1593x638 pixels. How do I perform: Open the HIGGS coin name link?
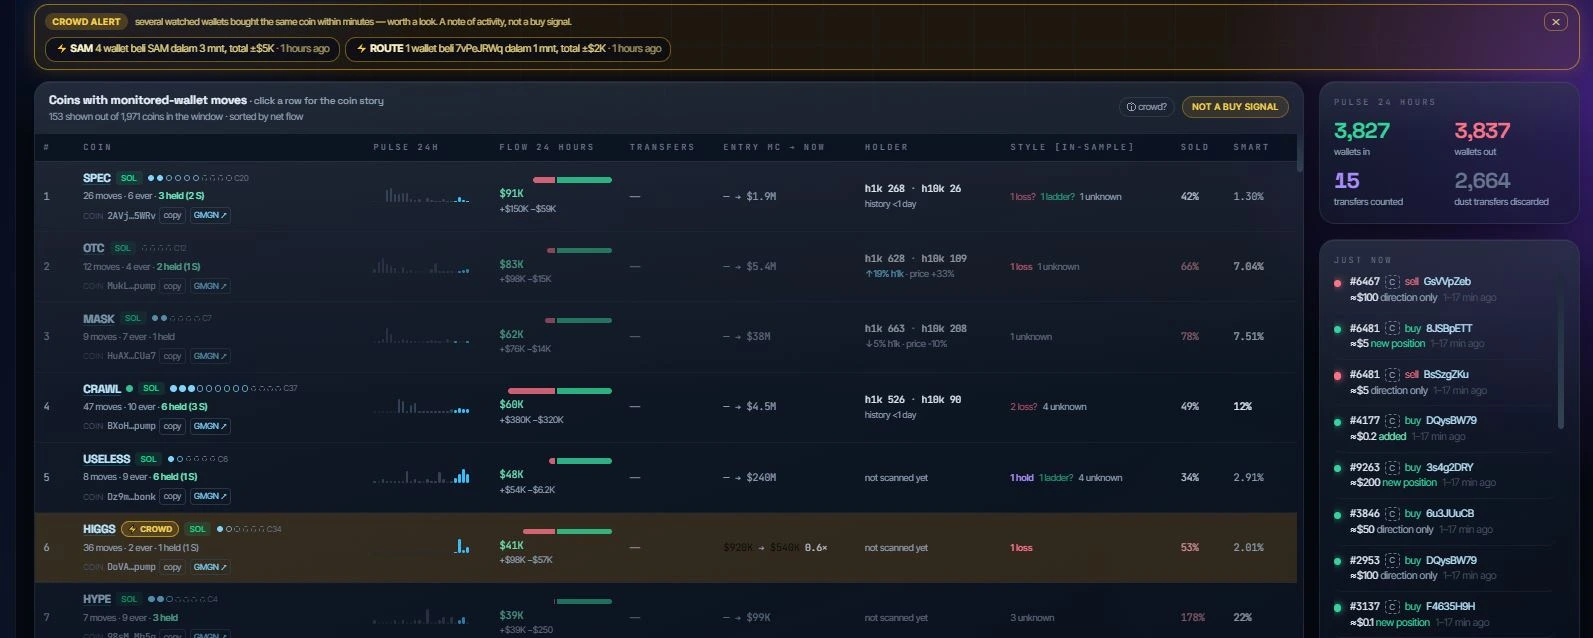pyautogui.click(x=99, y=529)
